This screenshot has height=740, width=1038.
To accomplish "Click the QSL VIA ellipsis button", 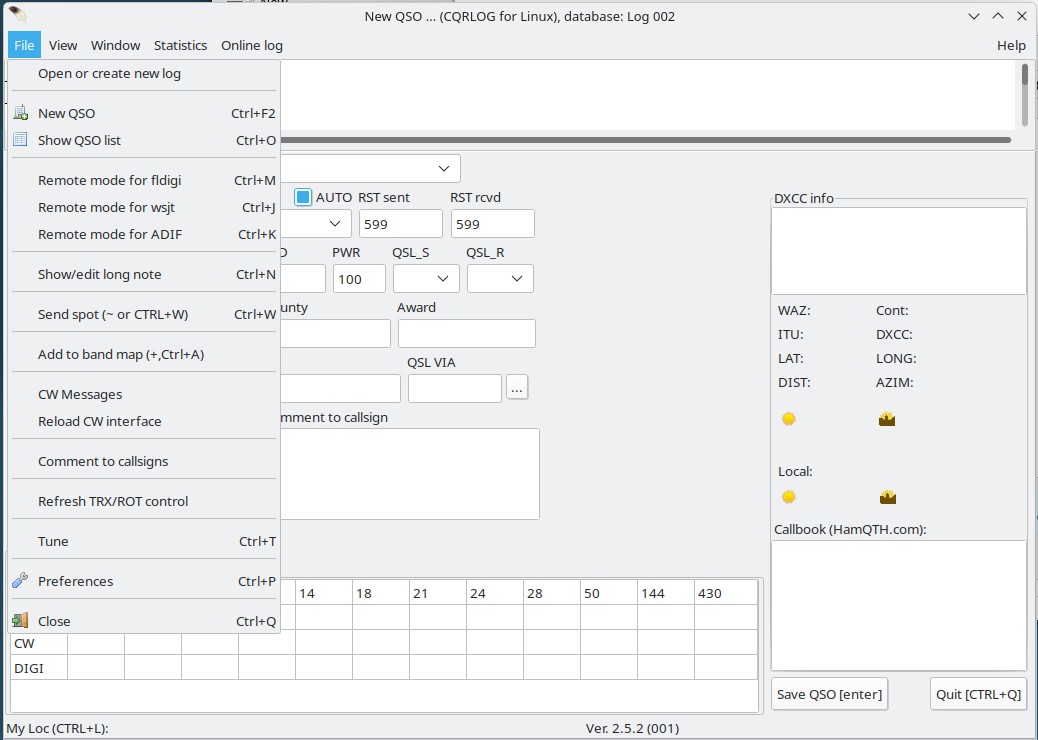I will click(517, 389).
